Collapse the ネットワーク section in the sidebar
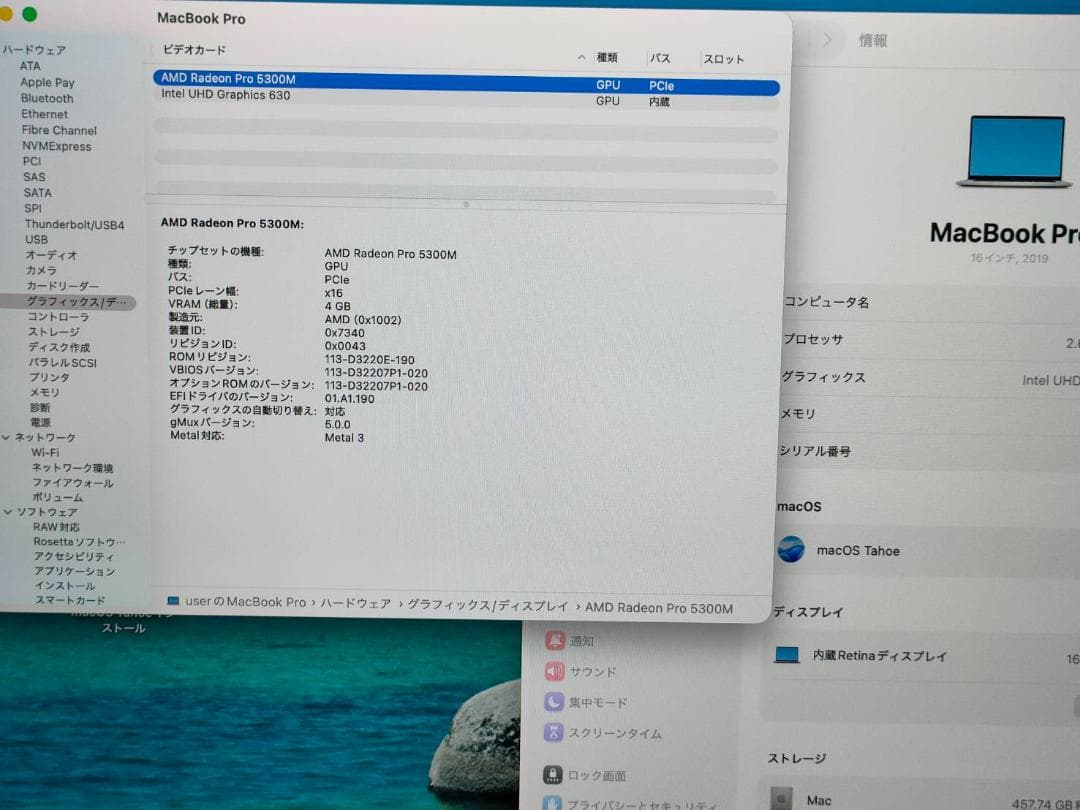The height and width of the screenshot is (810, 1080). (8, 437)
